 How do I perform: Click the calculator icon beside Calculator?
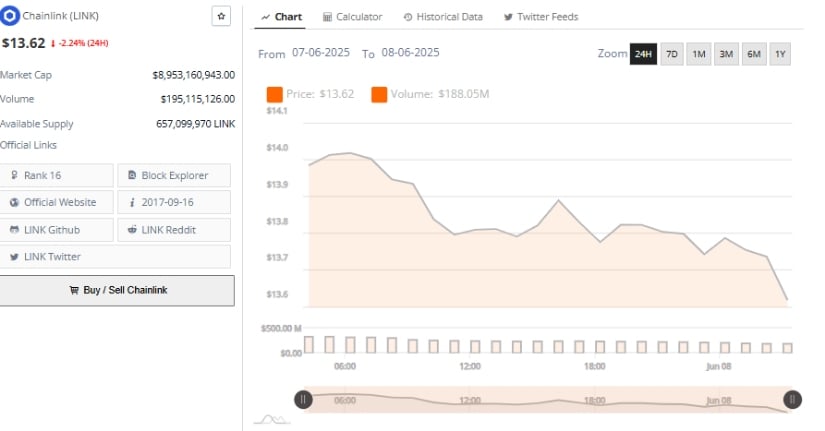[x=327, y=17]
